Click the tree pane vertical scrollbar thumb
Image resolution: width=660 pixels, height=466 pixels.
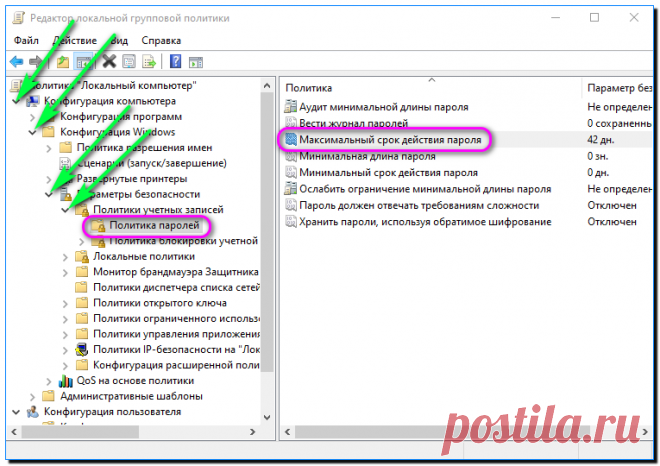pyautogui.click(x=267, y=231)
